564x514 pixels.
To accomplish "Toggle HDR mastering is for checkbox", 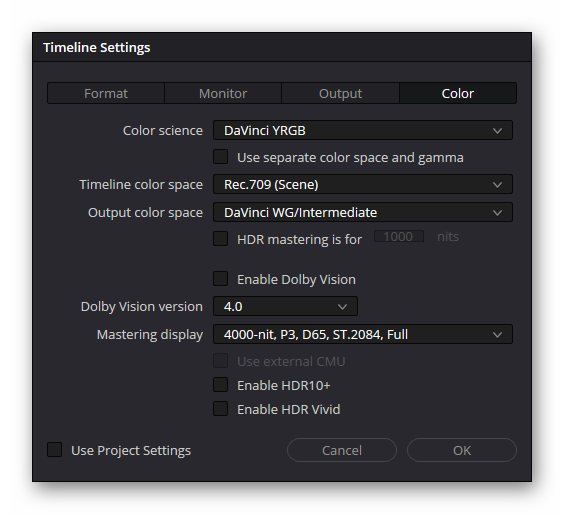I will pyautogui.click(x=220, y=238).
